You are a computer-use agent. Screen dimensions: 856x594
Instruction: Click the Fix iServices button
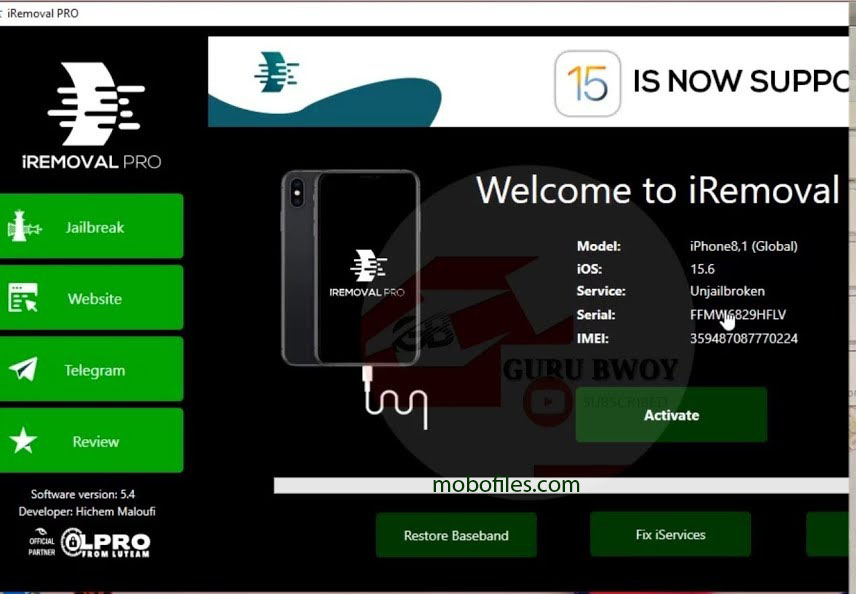[670, 534]
